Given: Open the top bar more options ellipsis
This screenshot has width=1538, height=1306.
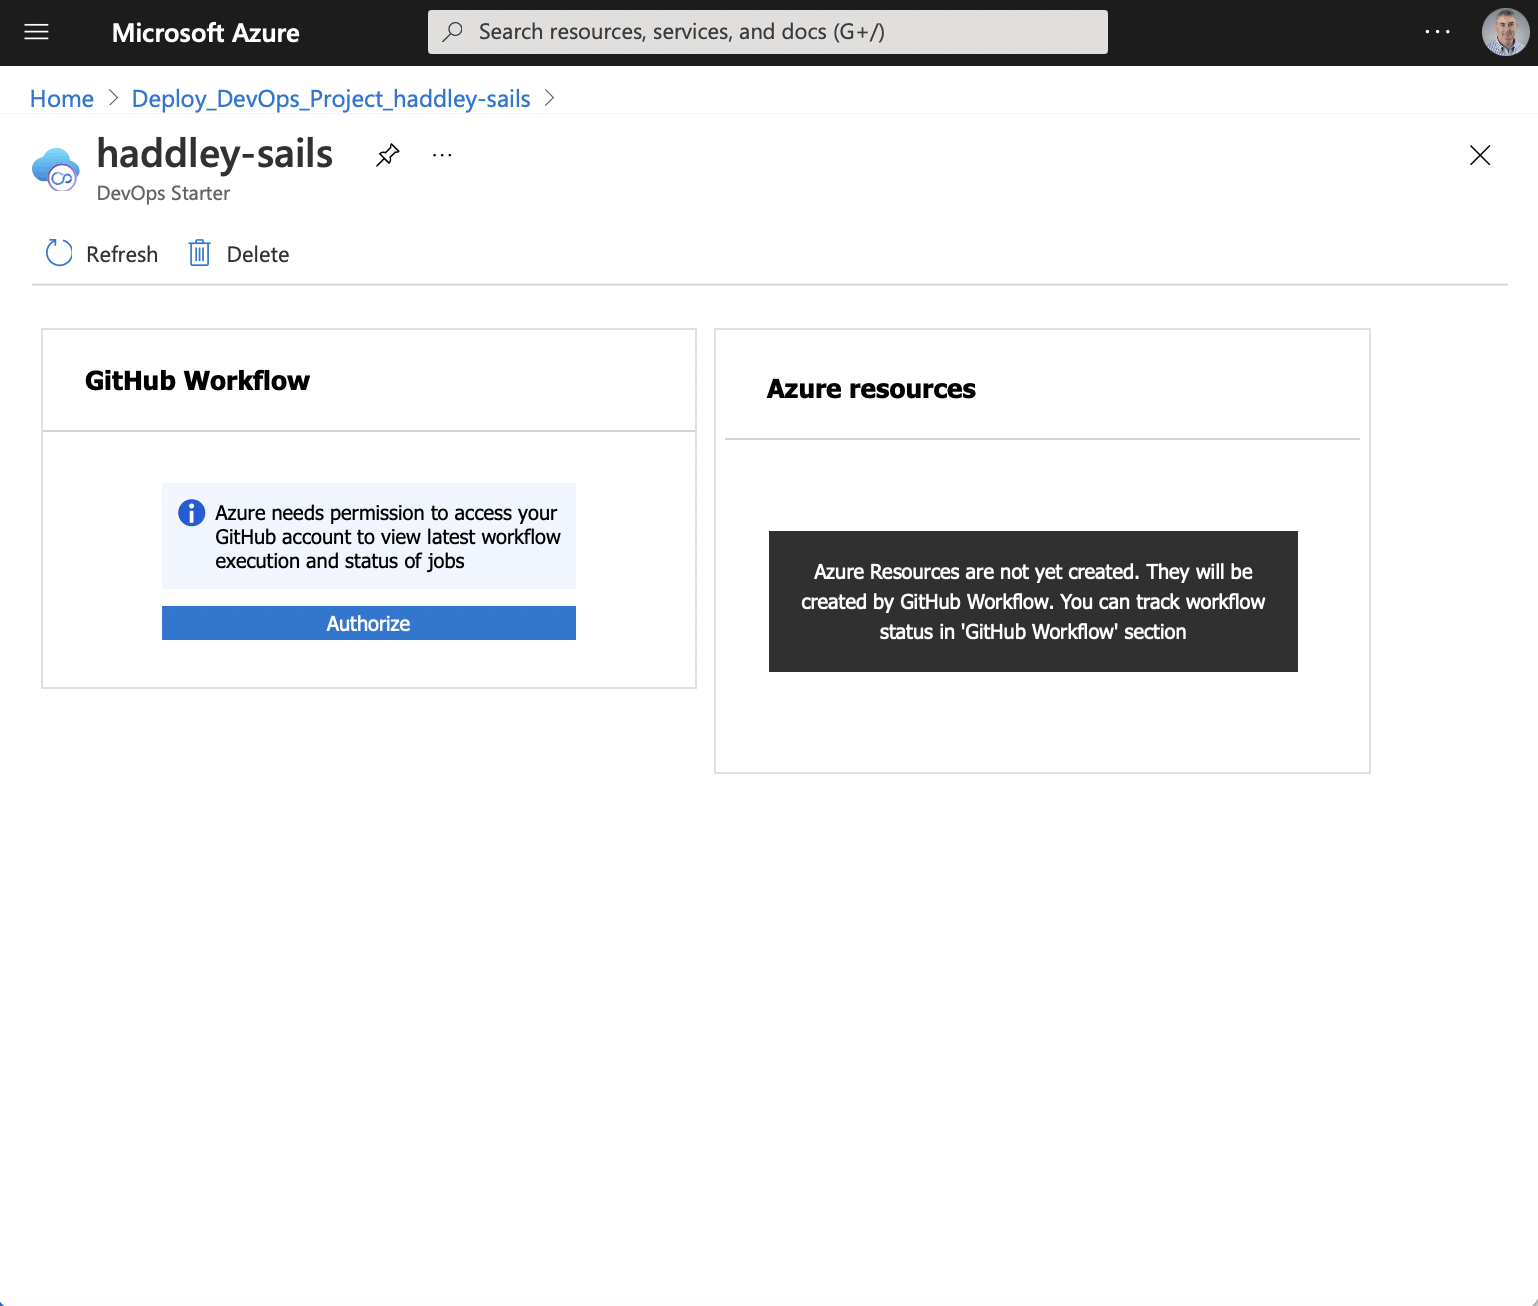Looking at the screenshot, I should click(1437, 32).
